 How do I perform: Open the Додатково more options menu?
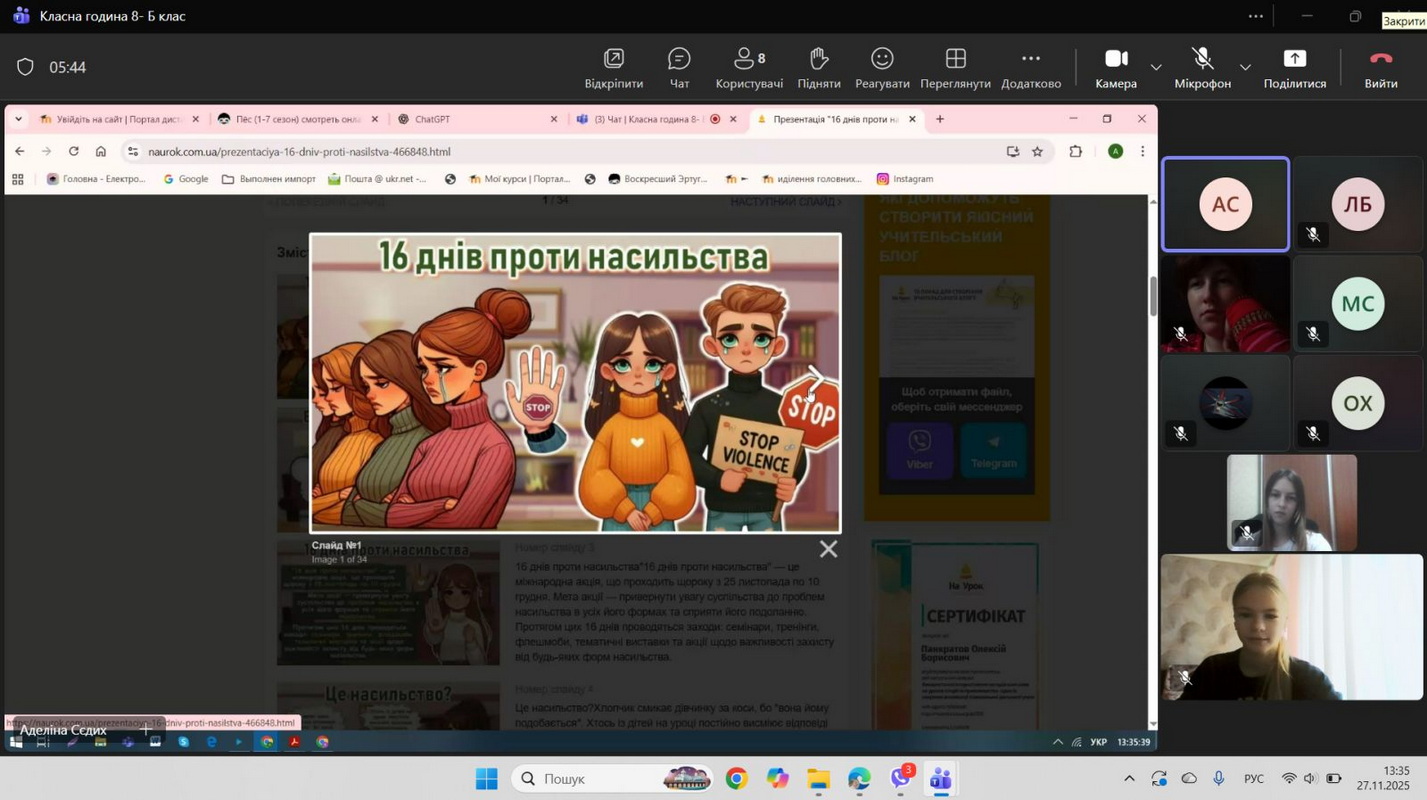(1030, 67)
